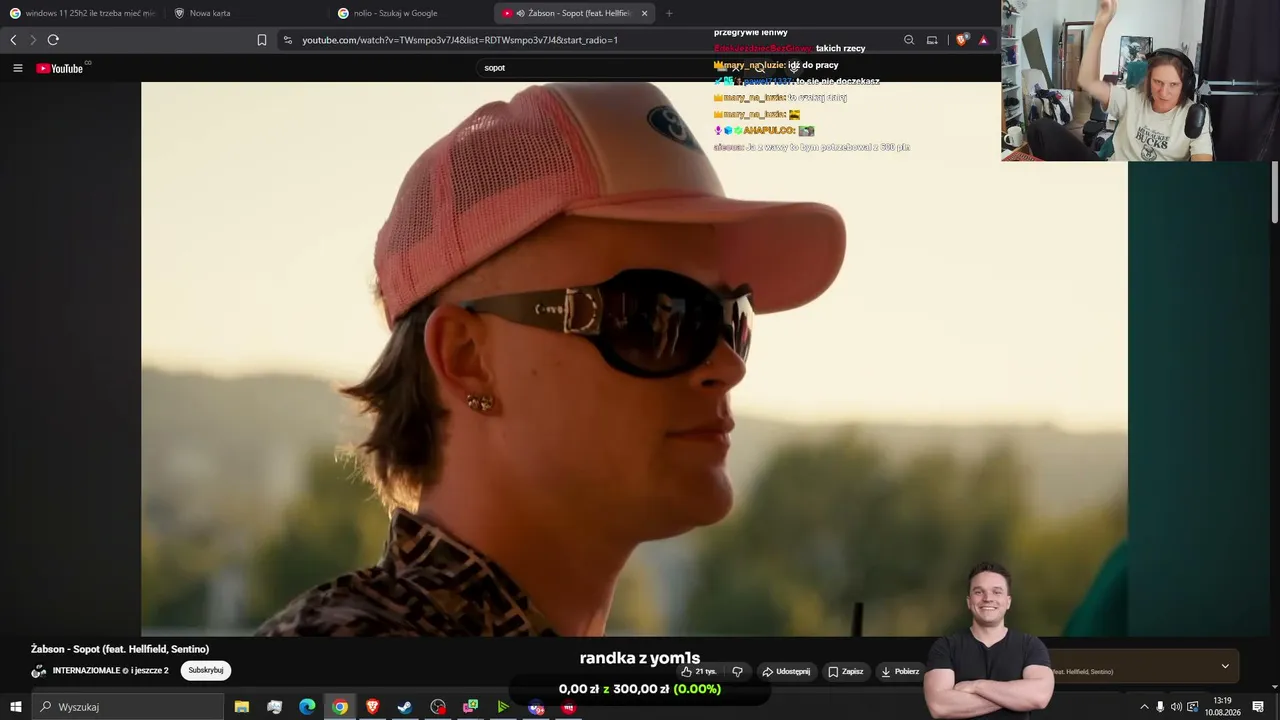This screenshot has height=720, width=1280.
Task: Open the browser zoom magnifier icon
Action: pos(909,40)
